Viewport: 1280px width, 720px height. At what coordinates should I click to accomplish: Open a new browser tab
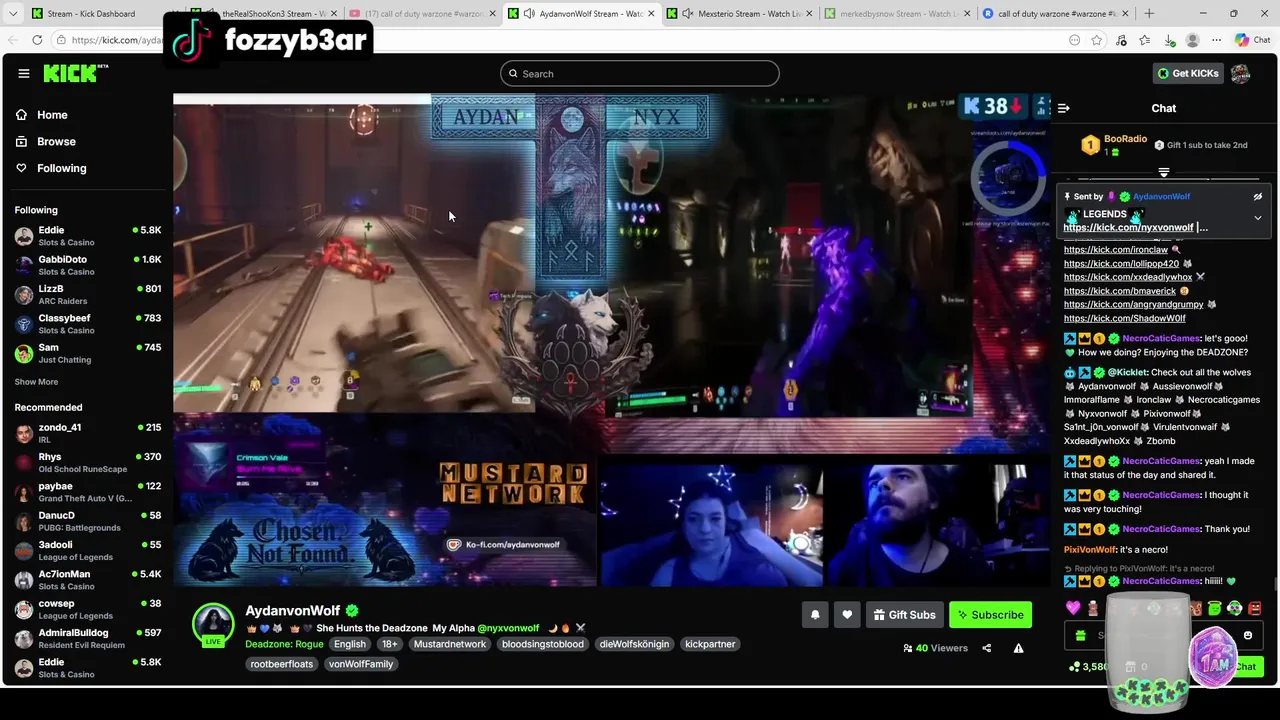[x=1148, y=14]
